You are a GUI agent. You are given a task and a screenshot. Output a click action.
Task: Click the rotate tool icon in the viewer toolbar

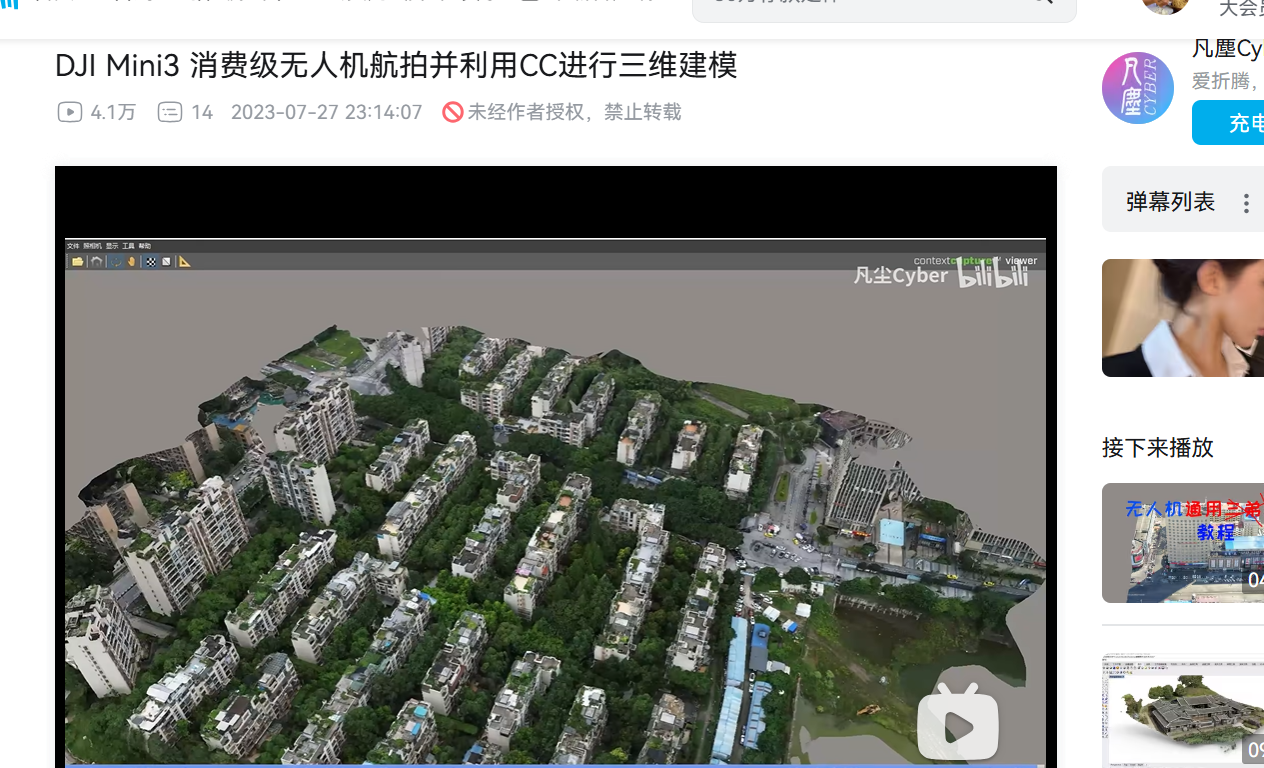(x=116, y=262)
